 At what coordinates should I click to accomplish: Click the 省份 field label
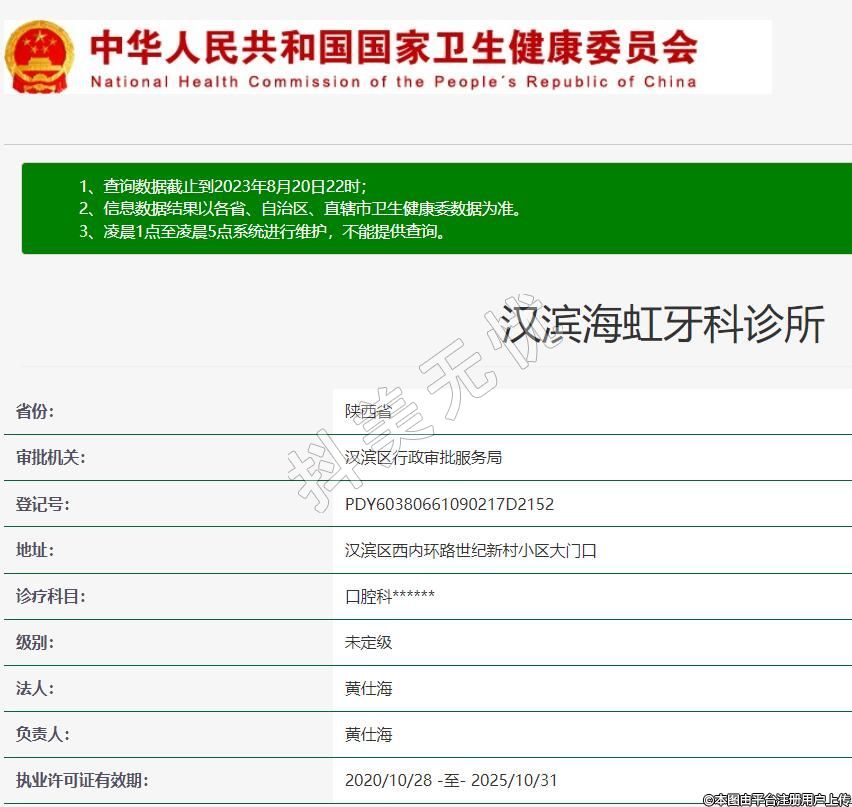click(35, 411)
